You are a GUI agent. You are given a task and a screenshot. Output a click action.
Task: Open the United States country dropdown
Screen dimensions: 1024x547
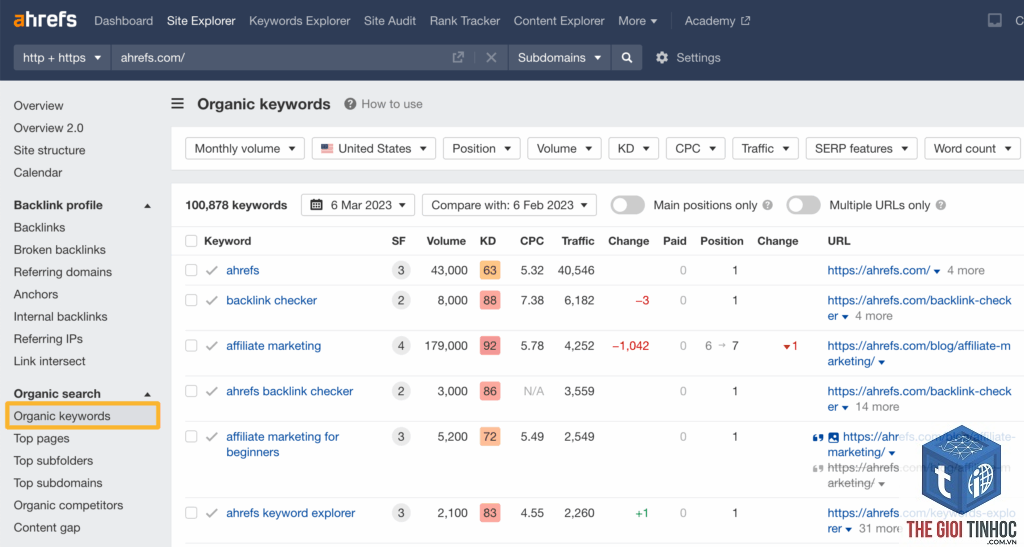pyautogui.click(x=374, y=149)
